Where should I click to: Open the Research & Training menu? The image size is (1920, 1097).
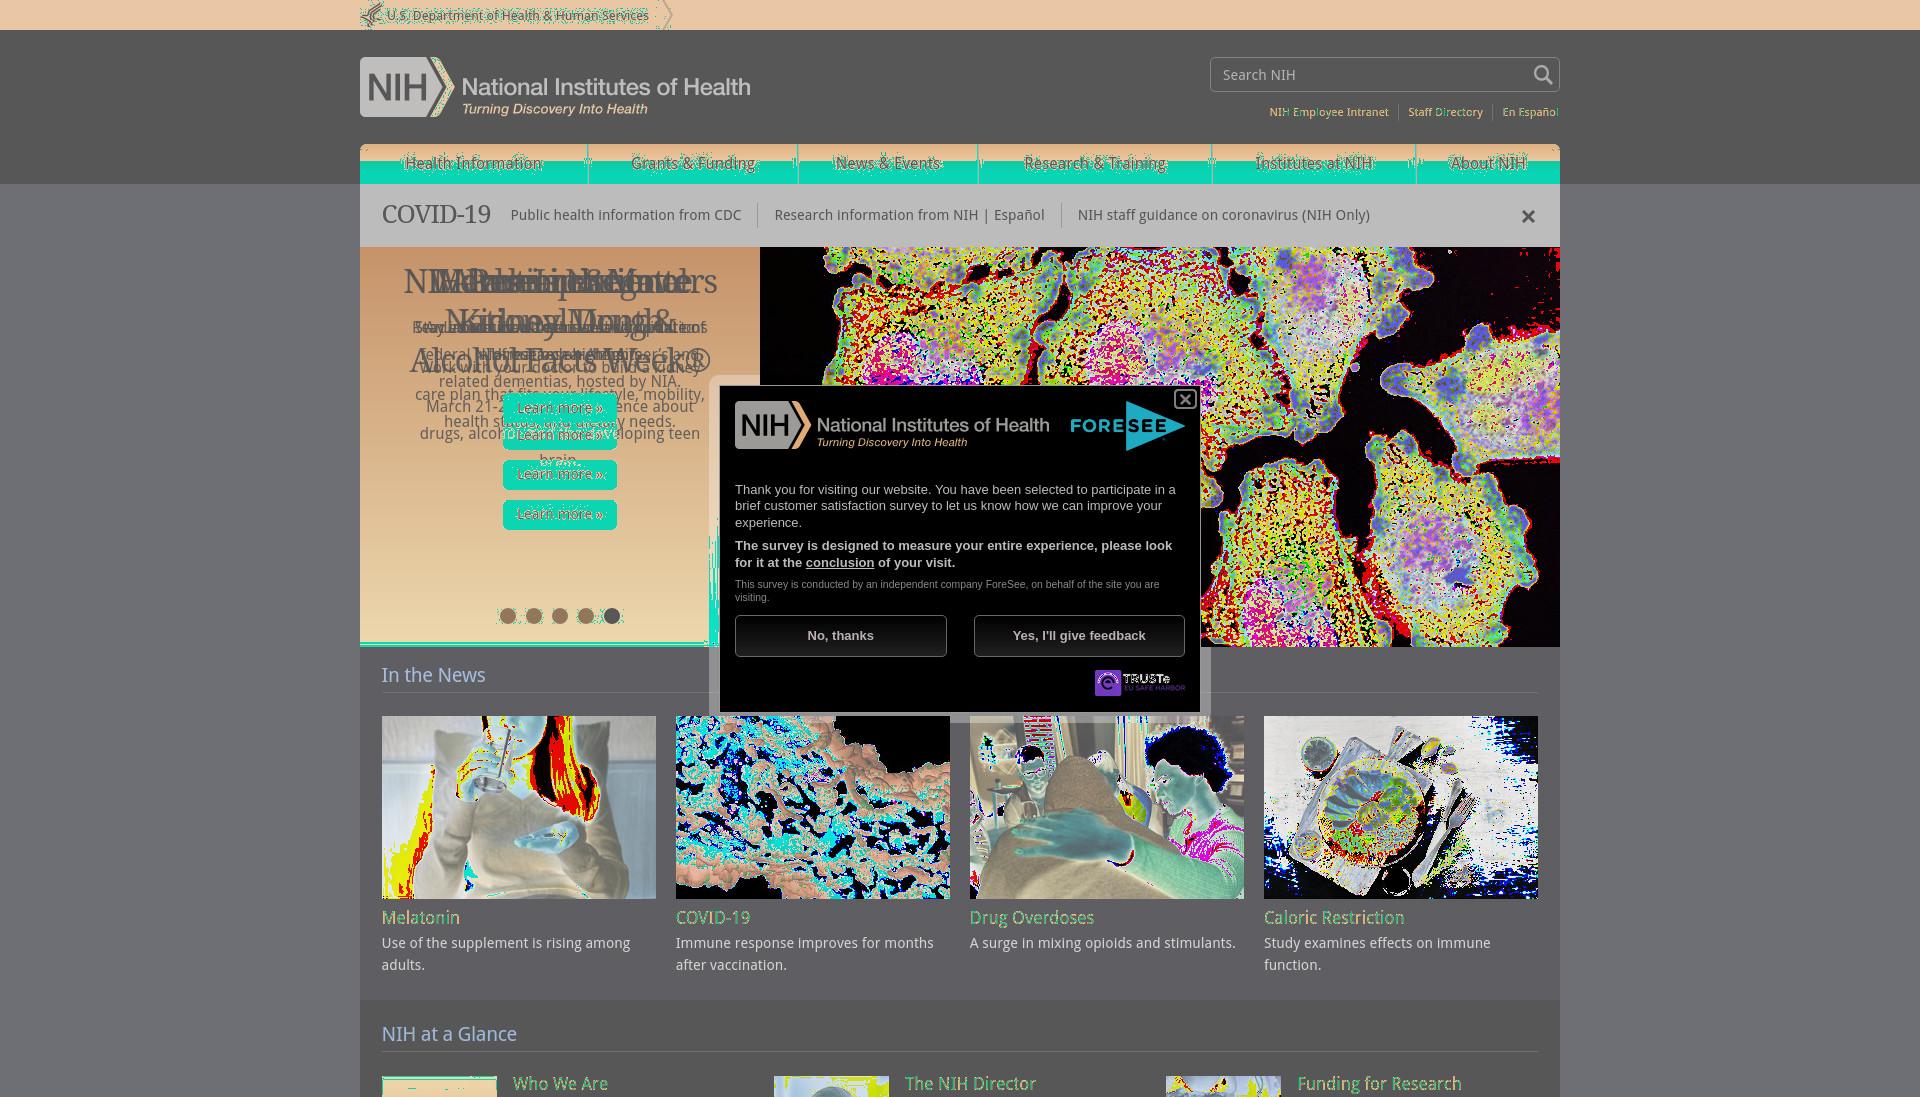click(x=1095, y=164)
